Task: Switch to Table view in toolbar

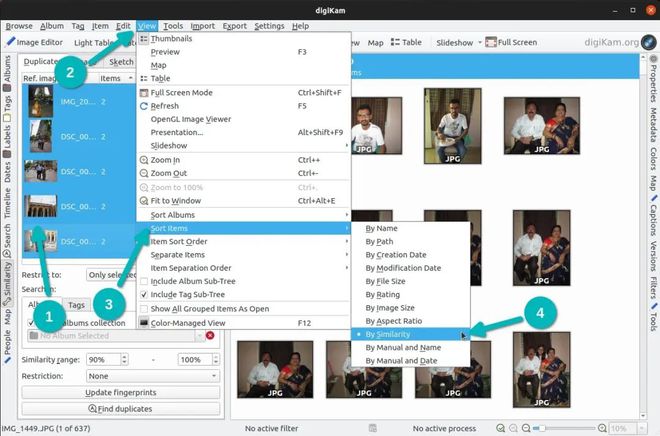Action: pyautogui.click(x=406, y=42)
